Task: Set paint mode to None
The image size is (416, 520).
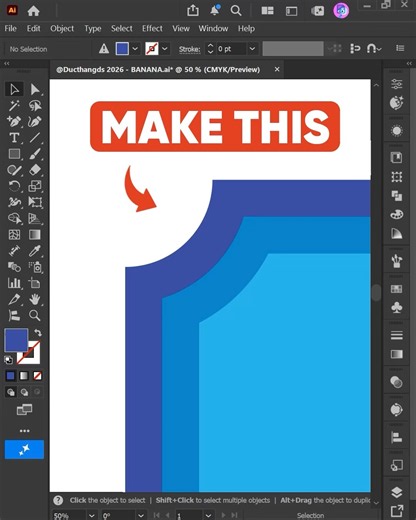Action: pyautogui.click(x=37, y=376)
